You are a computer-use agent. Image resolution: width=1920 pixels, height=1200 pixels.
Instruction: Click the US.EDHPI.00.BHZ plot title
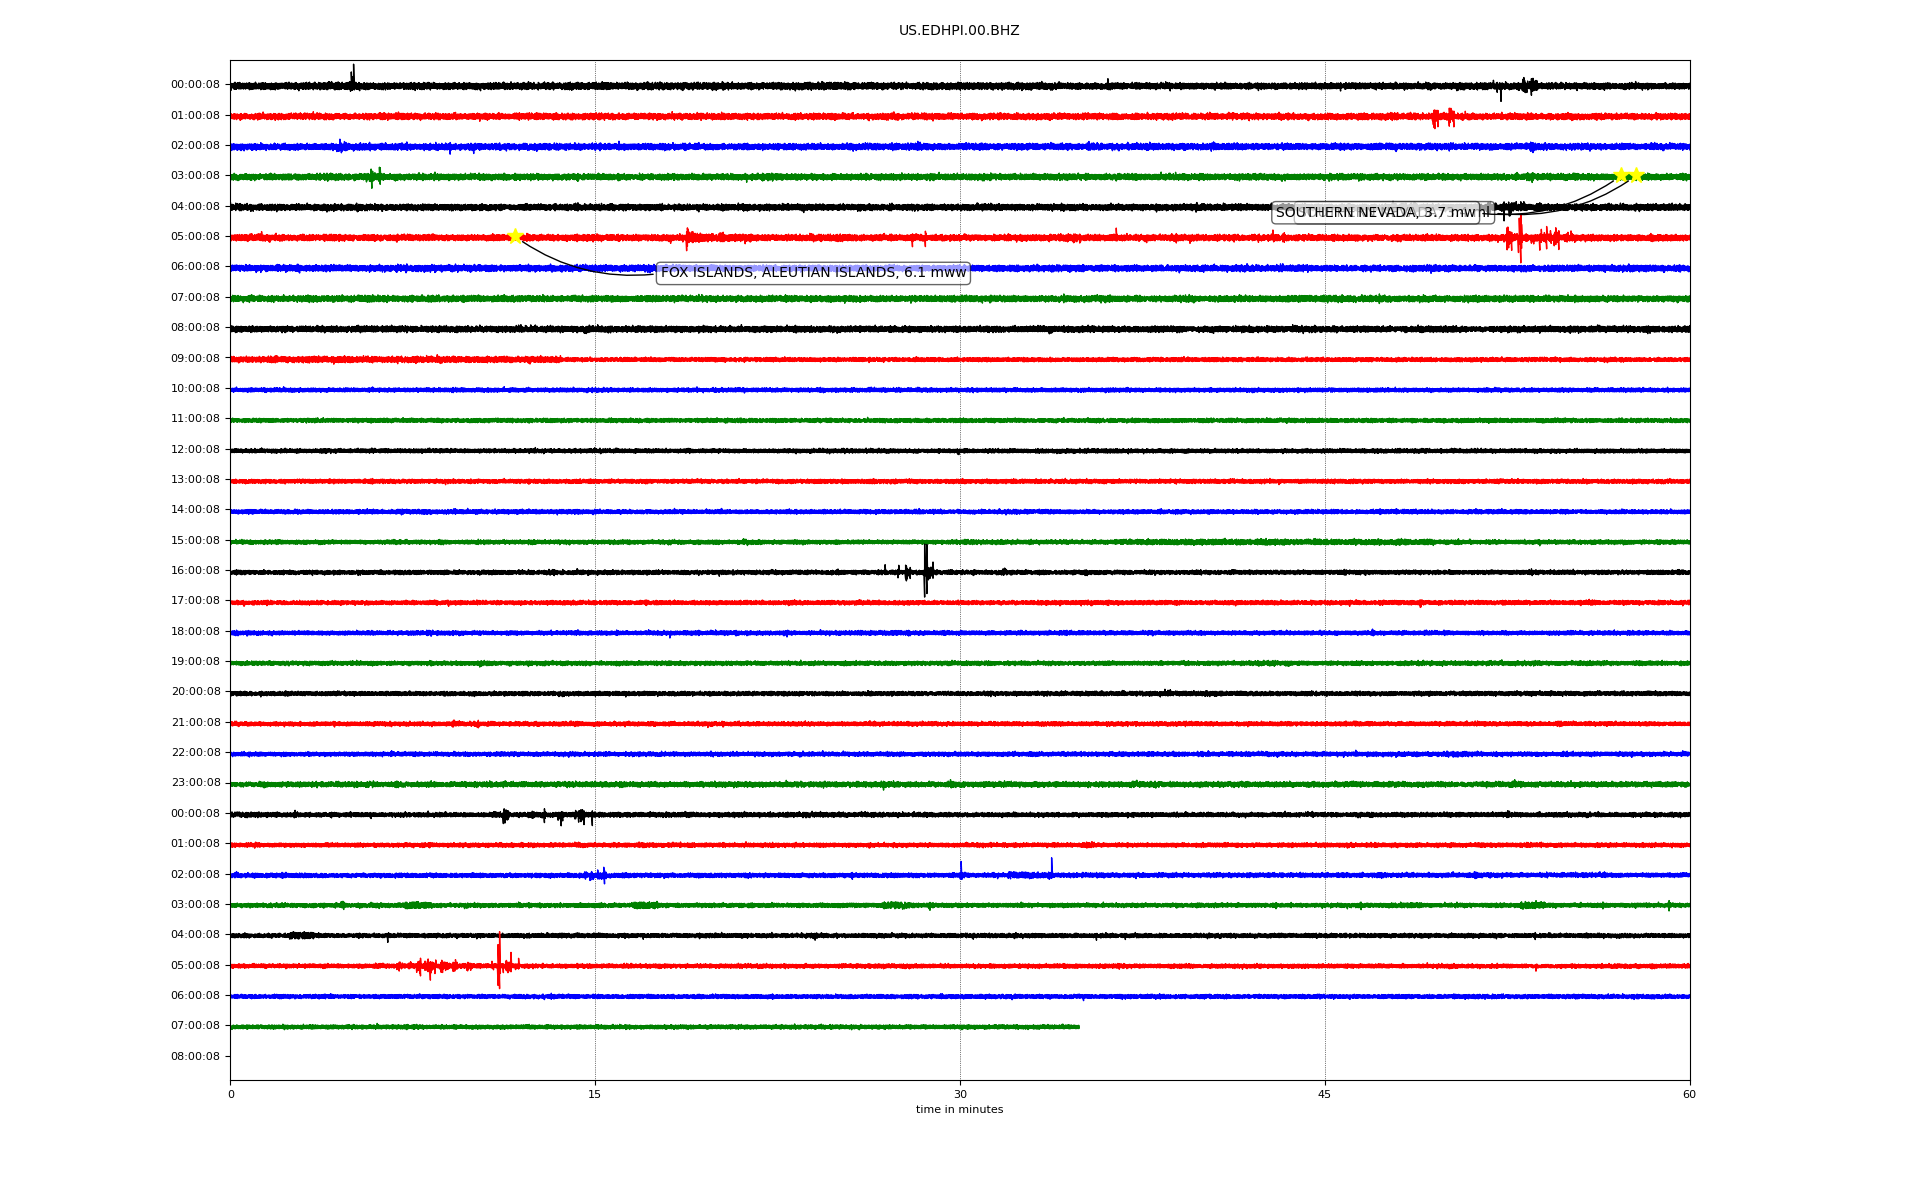coord(959,31)
